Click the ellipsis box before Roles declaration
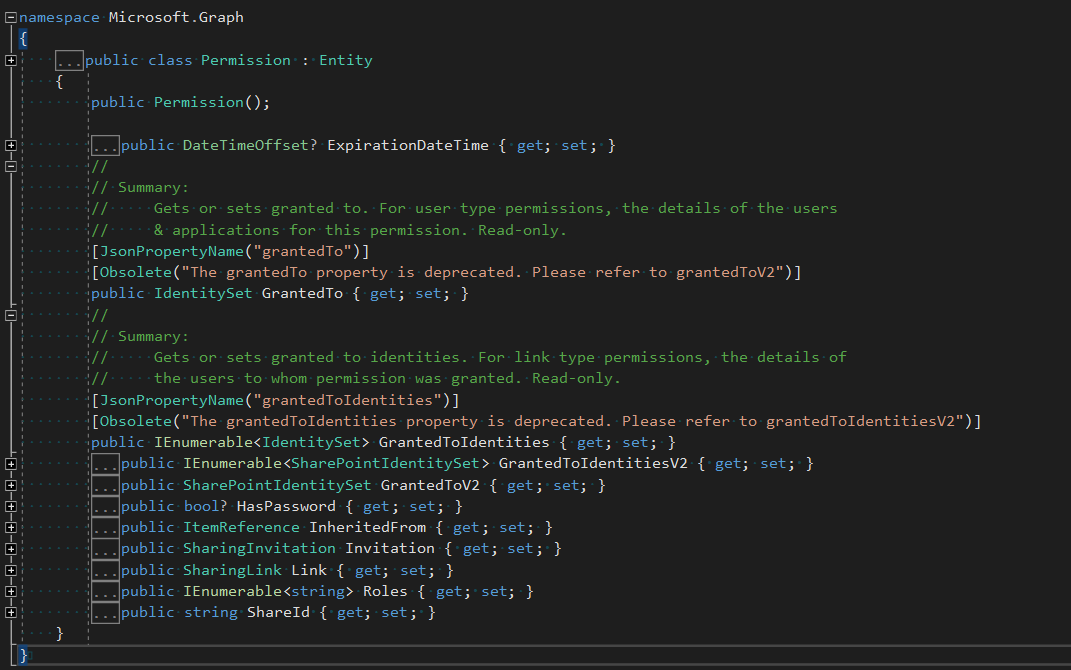This screenshot has width=1071, height=670. 105,591
